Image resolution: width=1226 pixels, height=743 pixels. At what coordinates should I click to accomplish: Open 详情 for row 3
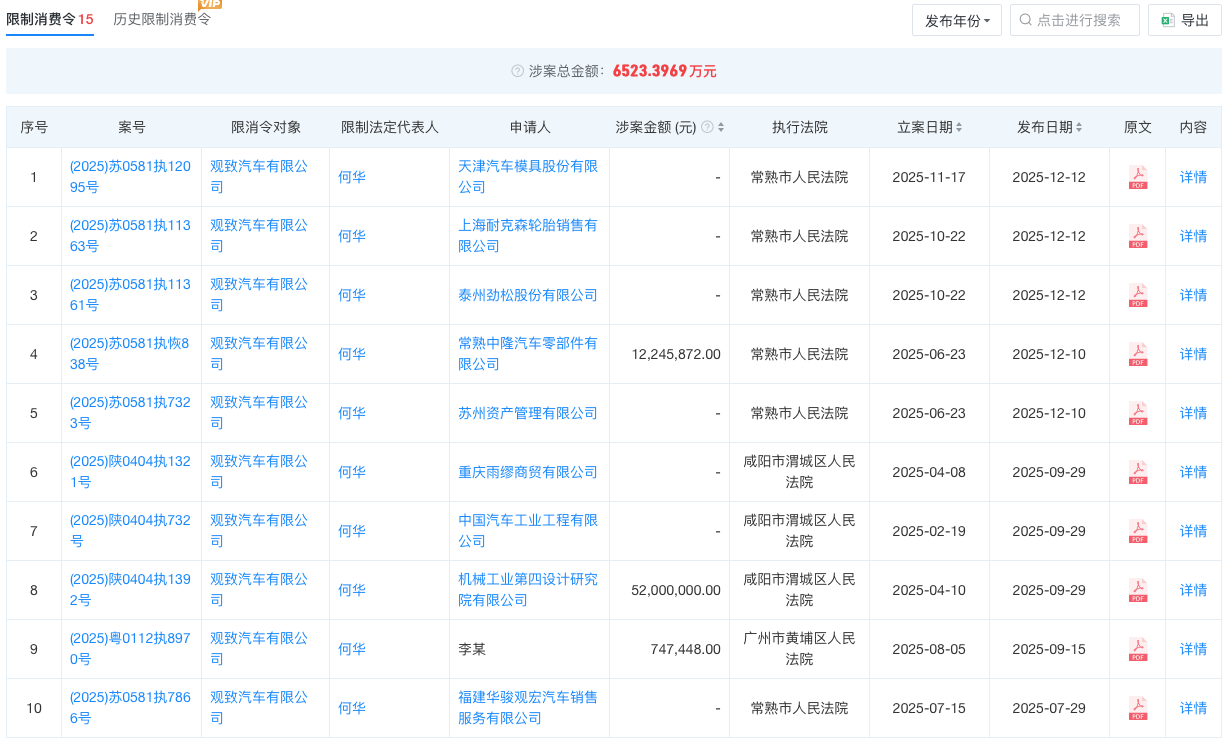[1193, 295]
